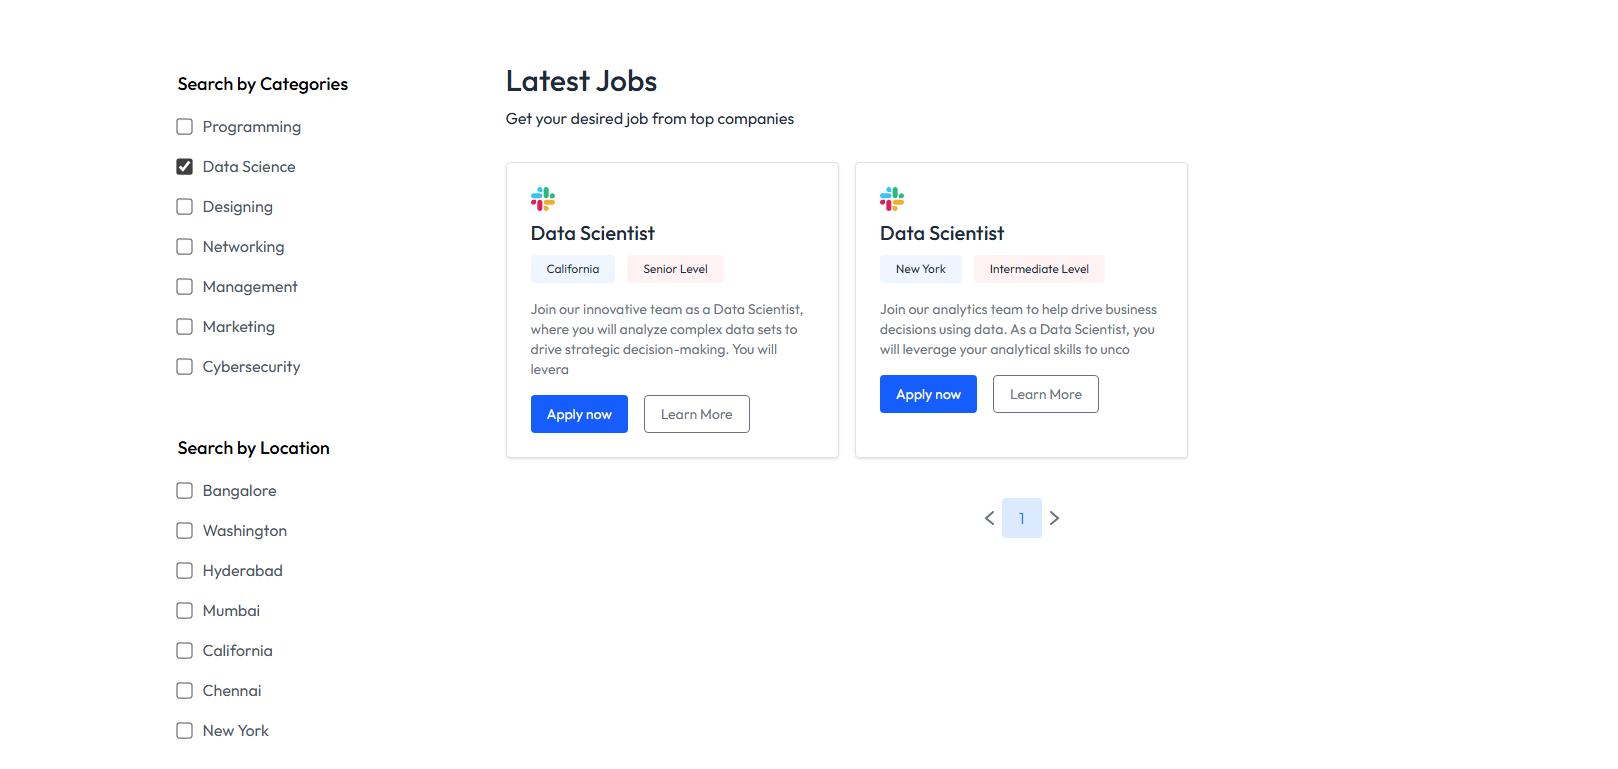Go to previous page arrow

point(989,518)
